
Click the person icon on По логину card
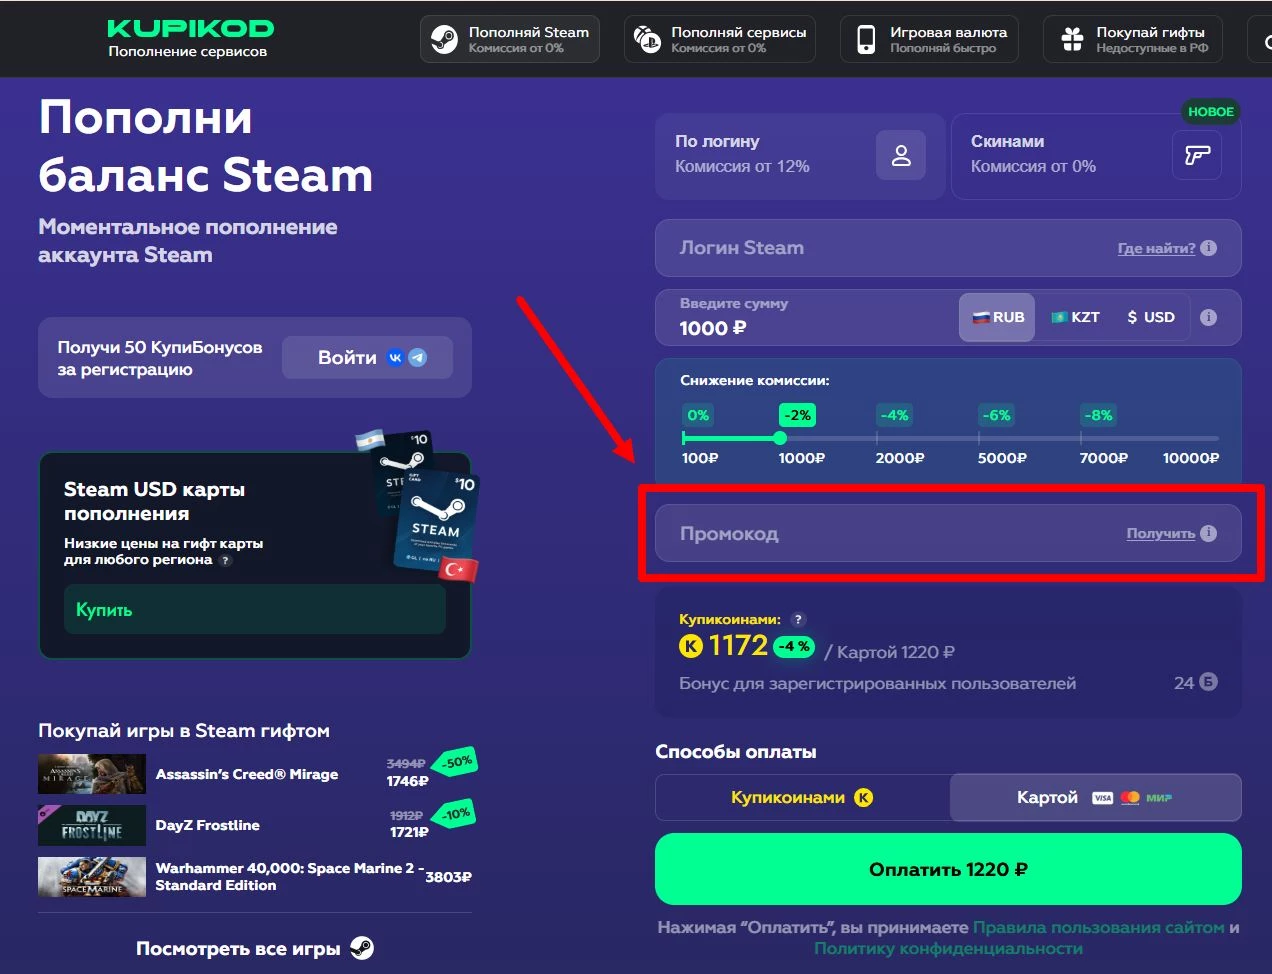(901, 156)
